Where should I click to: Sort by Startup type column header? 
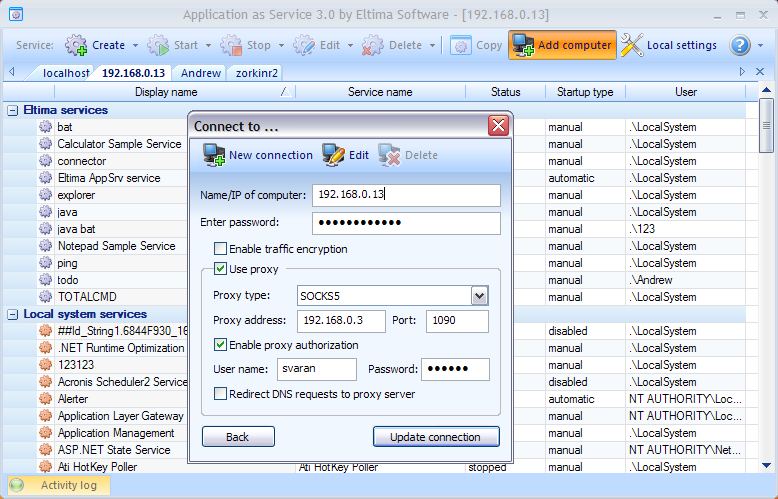(x=585, y=92)
